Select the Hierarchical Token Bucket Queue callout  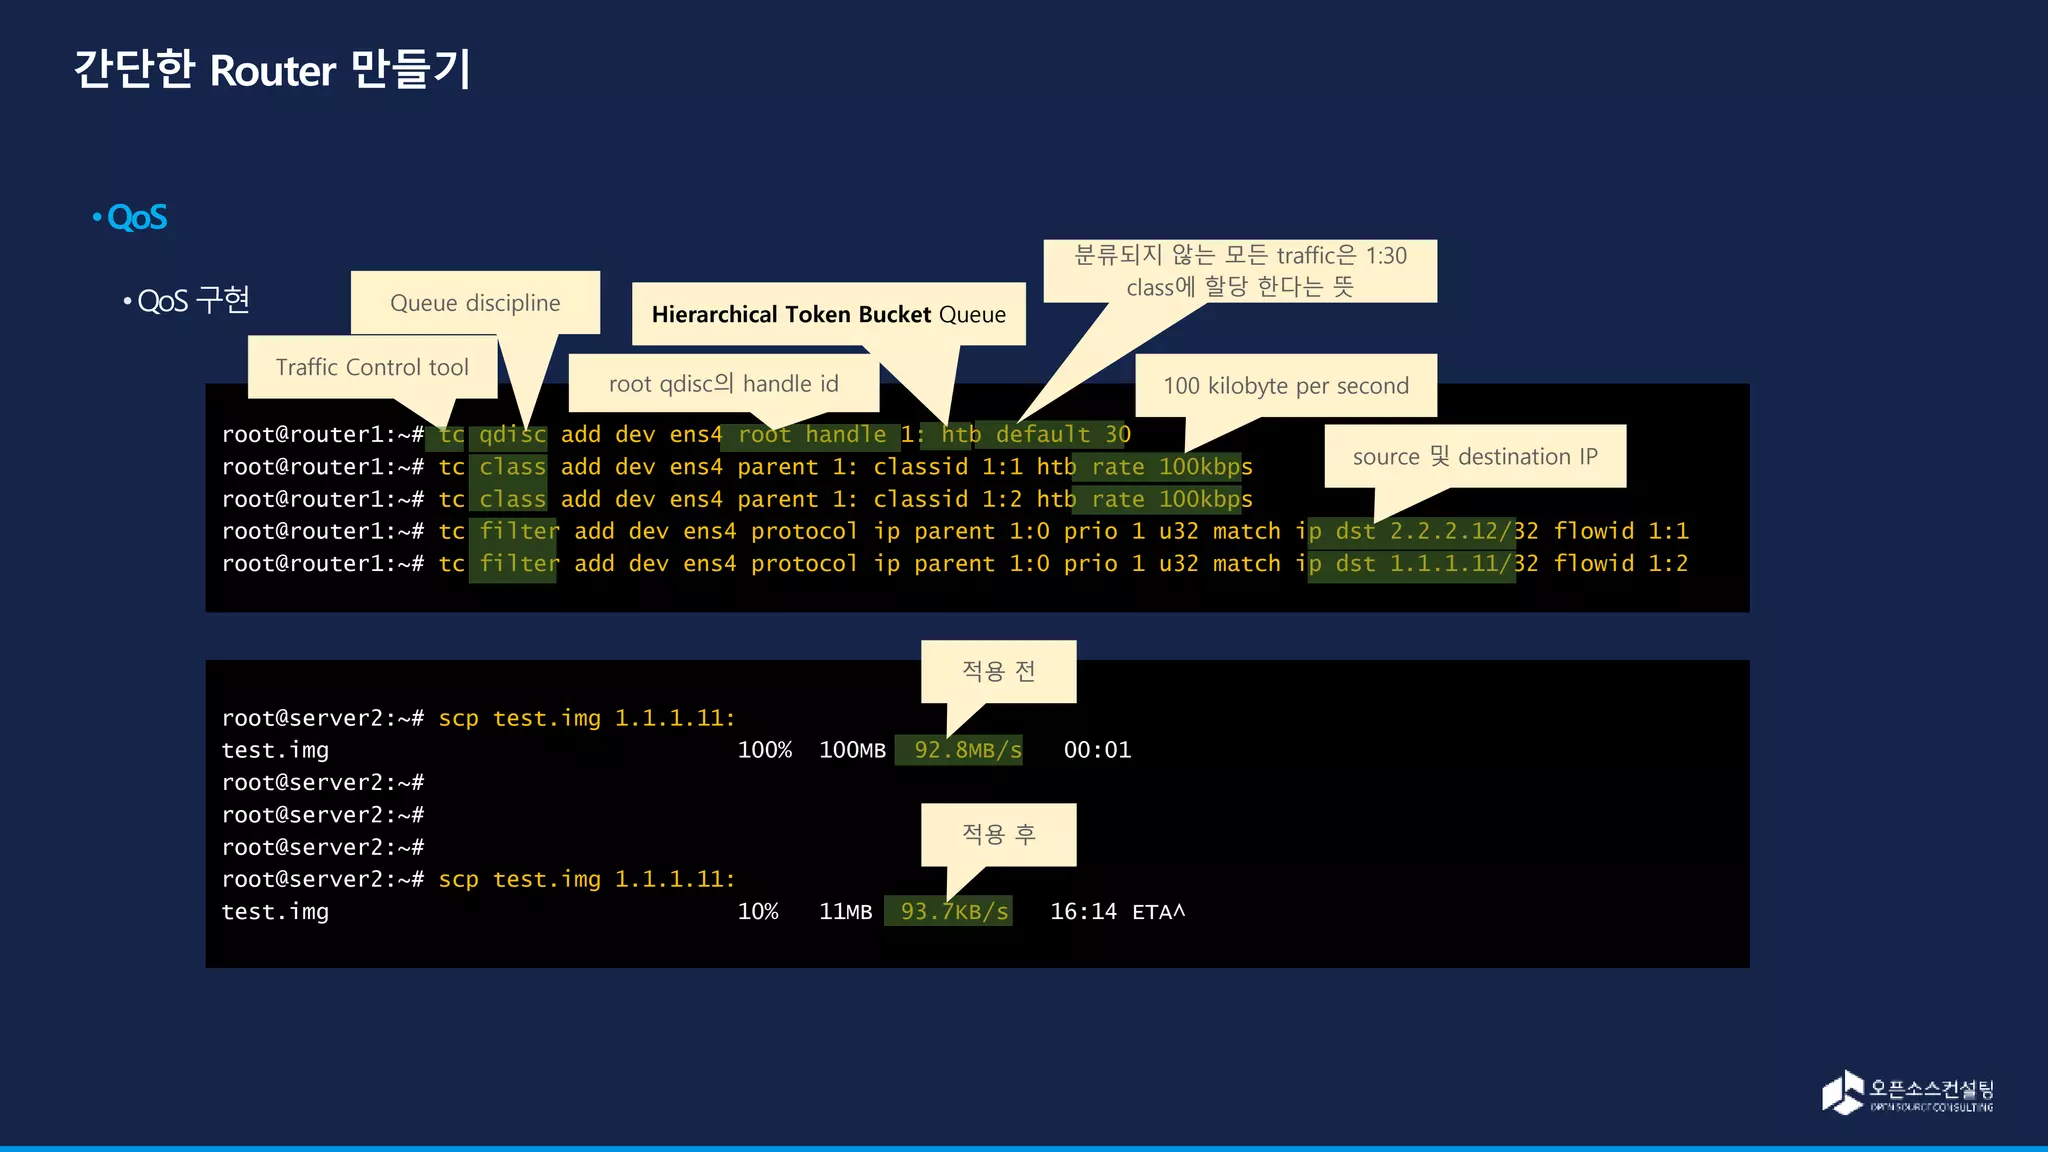828,314
